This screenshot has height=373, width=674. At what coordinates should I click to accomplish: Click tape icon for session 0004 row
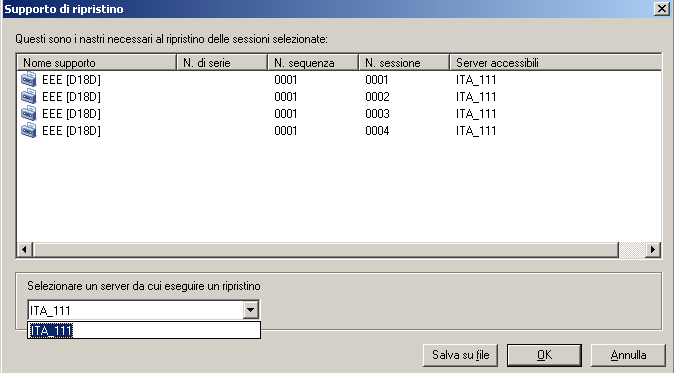(x=29, y=131)
